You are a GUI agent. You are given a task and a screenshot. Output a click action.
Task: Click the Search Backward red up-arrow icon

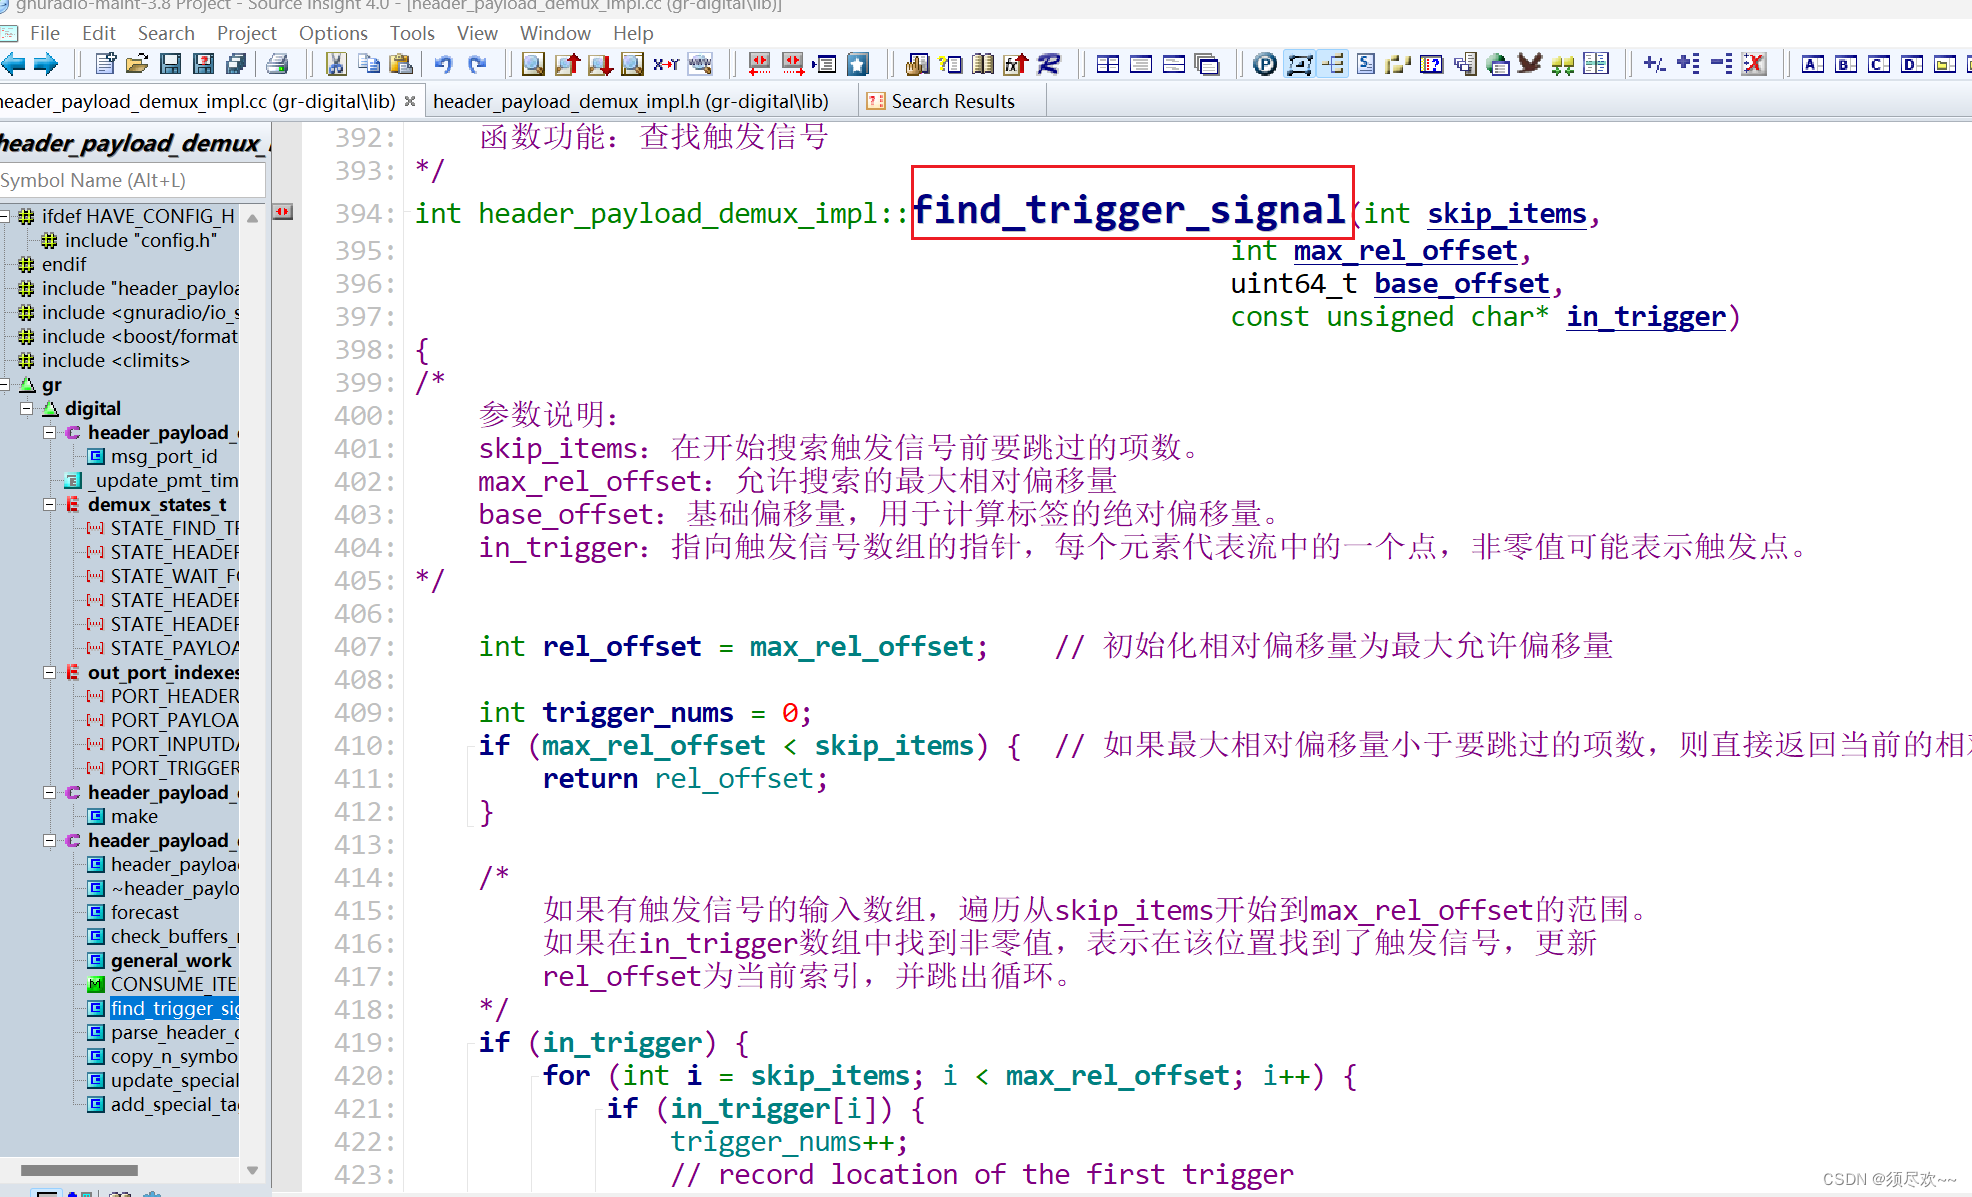coord(567,65)
